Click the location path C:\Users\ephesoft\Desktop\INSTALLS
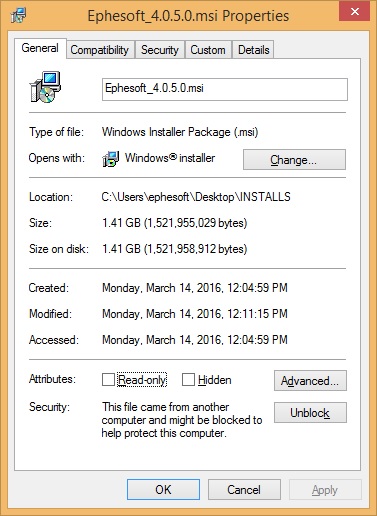Image resolution: width=377 pixels, height=516 pixels. point(196,197)
